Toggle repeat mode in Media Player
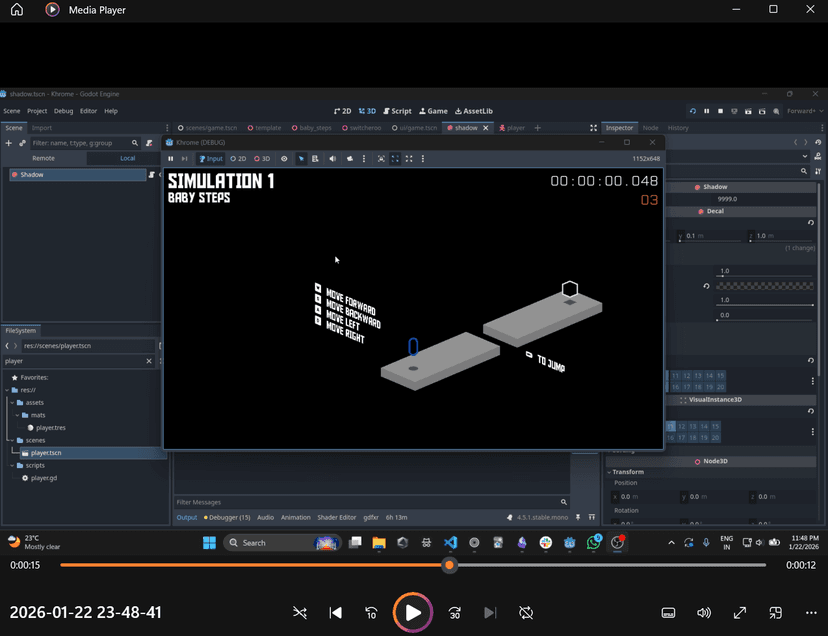This screenshot has height=636, width=828. click(x=527, y=612)
